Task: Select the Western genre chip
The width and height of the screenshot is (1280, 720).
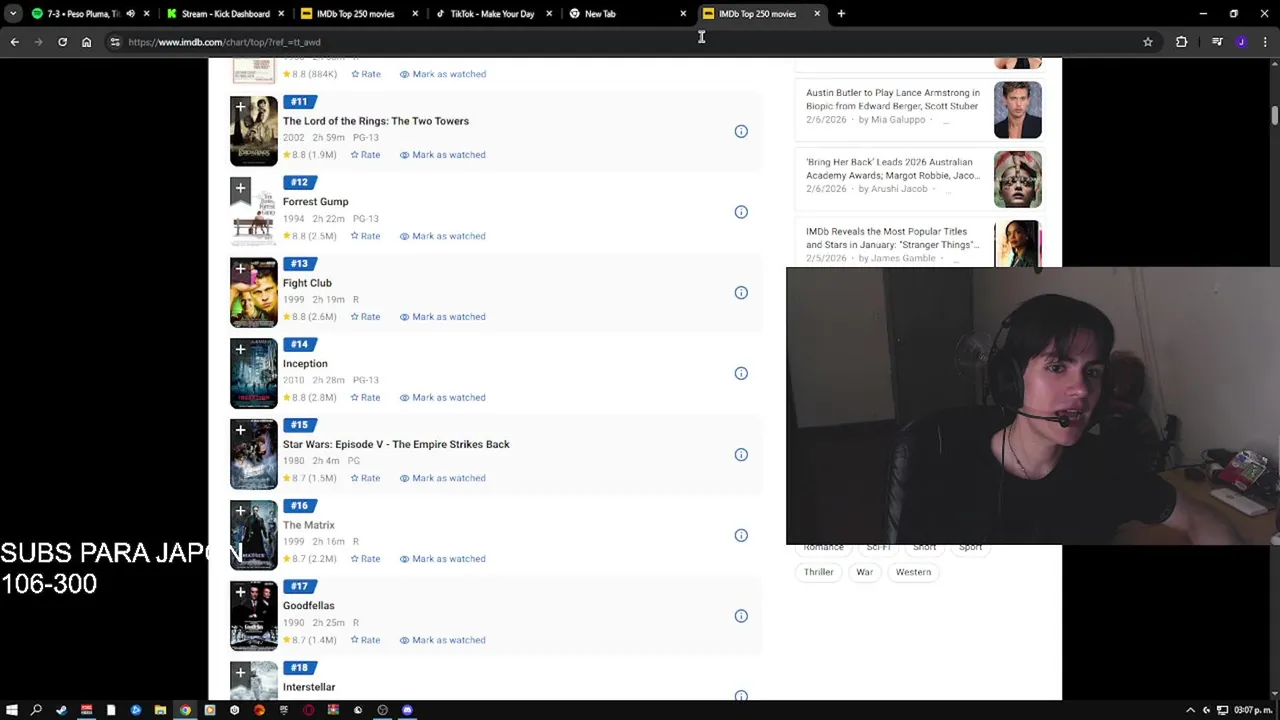Action: click(913, 572)
